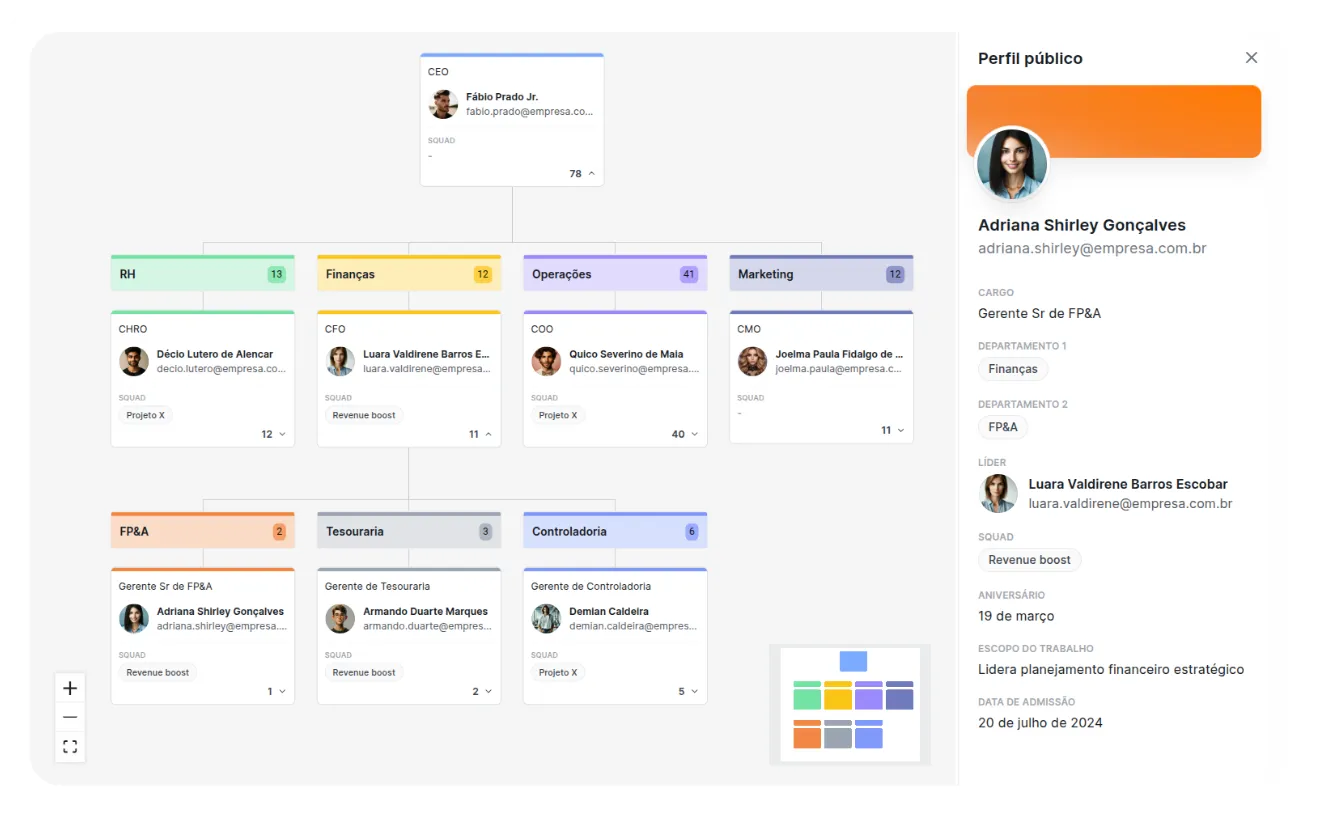
Task: Click leader Luara's avatar in profile panel
Action: 997,493
